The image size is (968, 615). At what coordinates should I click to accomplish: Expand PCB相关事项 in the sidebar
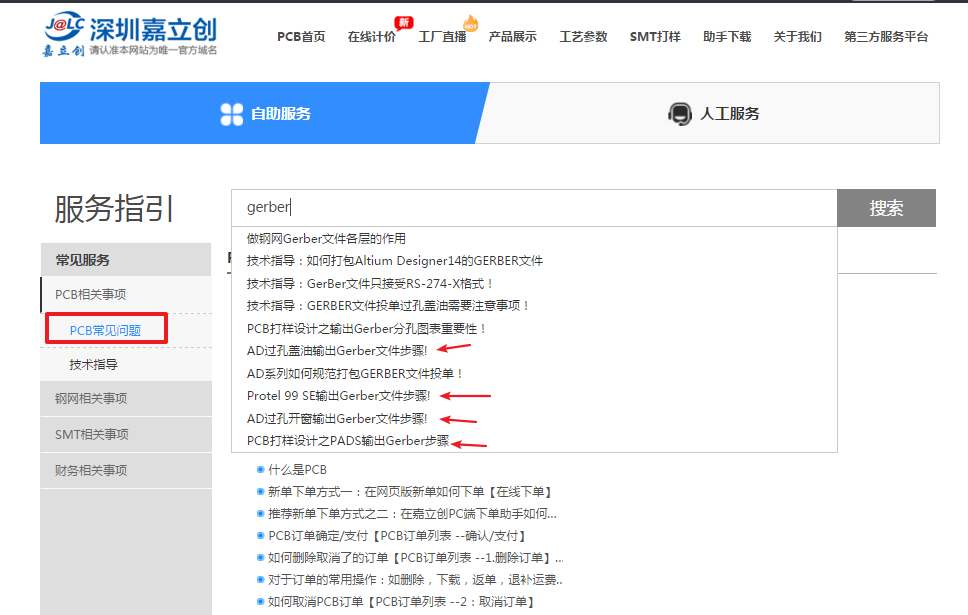(x=91, y=294)
